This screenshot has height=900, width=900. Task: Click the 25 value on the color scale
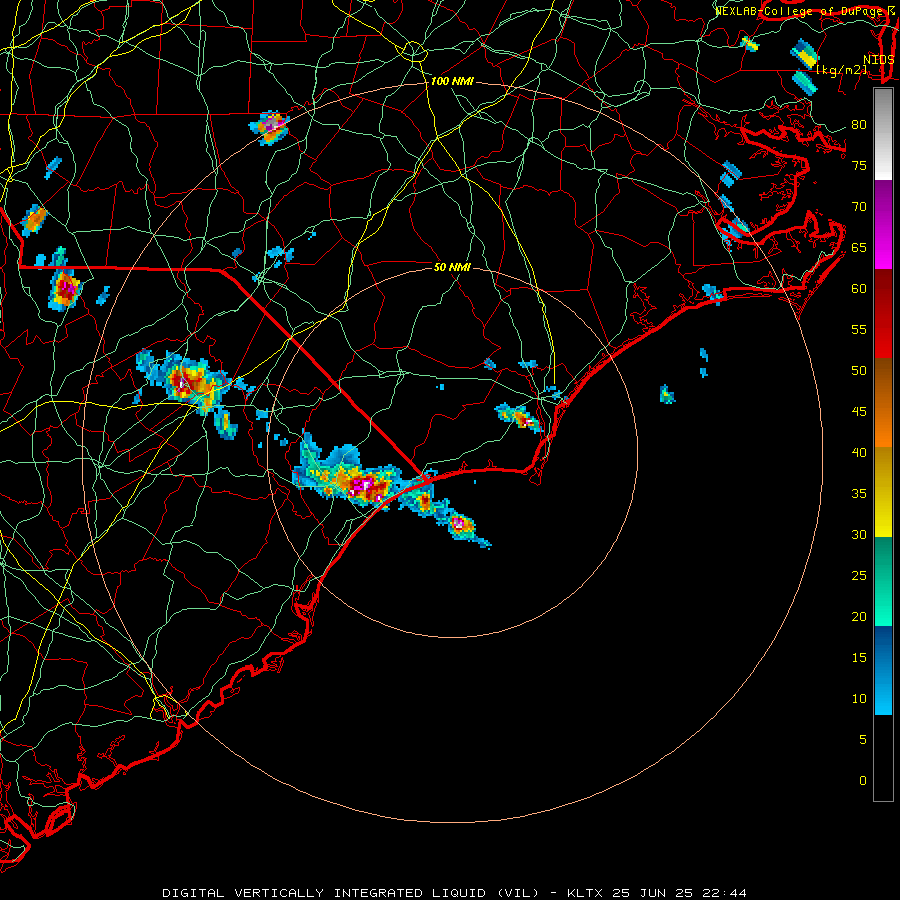pos(859,576)
